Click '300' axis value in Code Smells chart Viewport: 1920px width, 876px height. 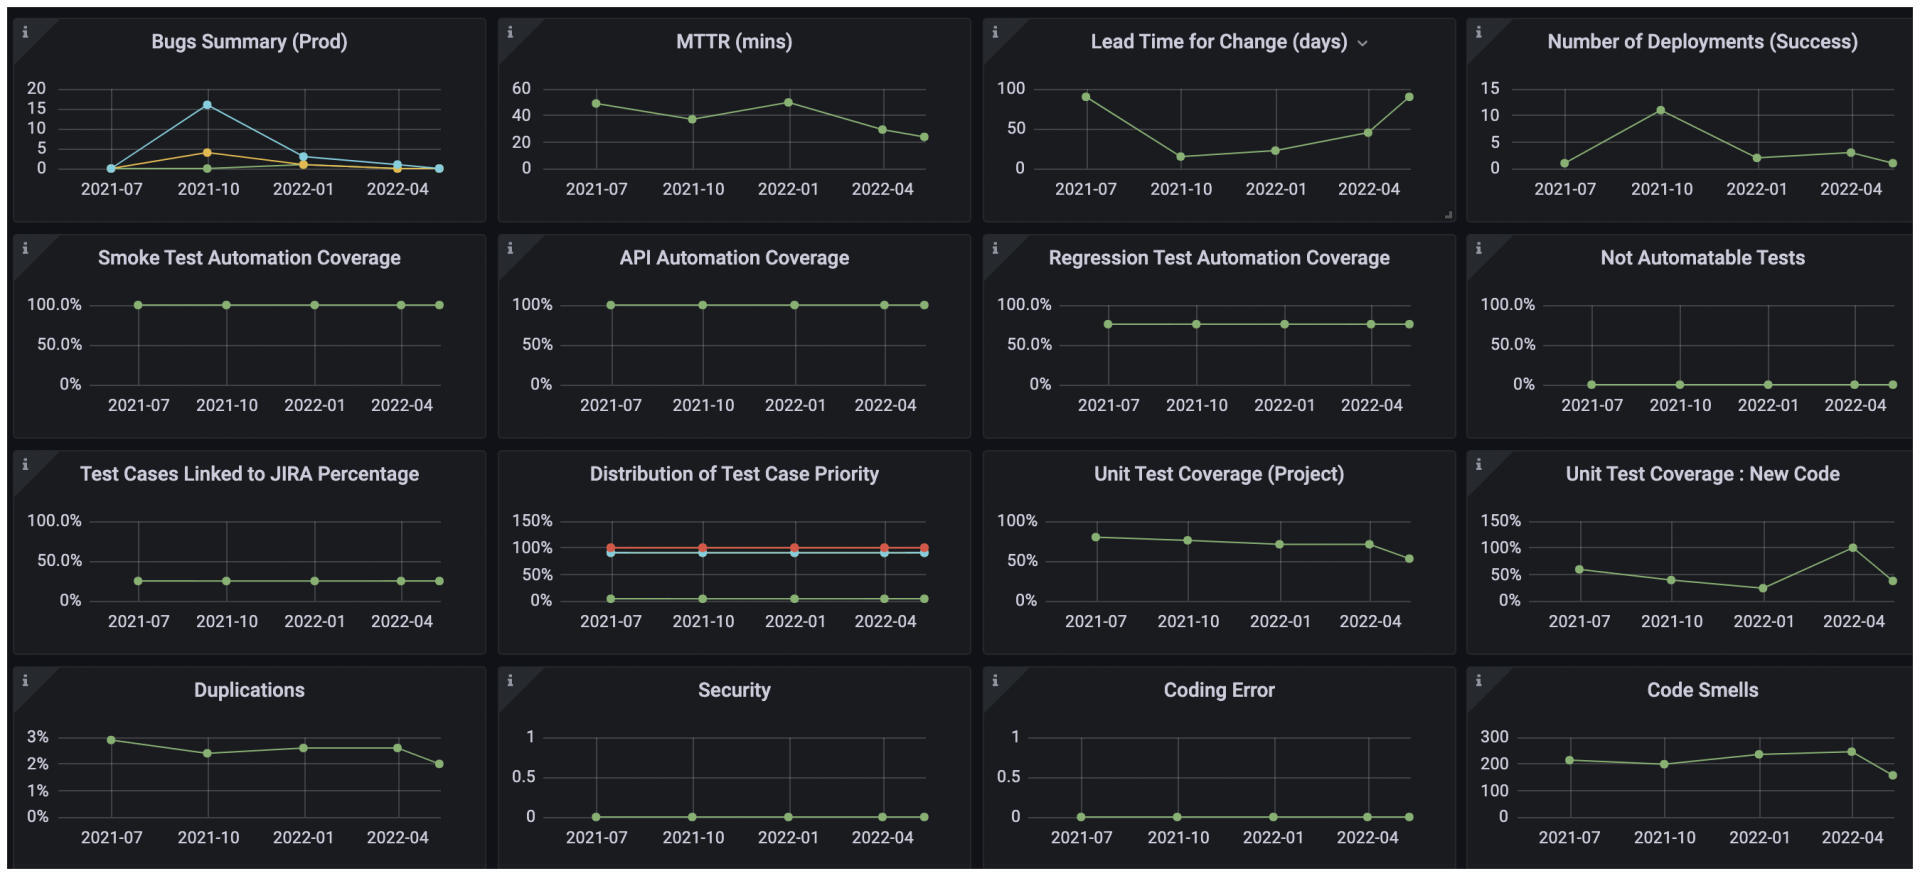[1494, 737]
